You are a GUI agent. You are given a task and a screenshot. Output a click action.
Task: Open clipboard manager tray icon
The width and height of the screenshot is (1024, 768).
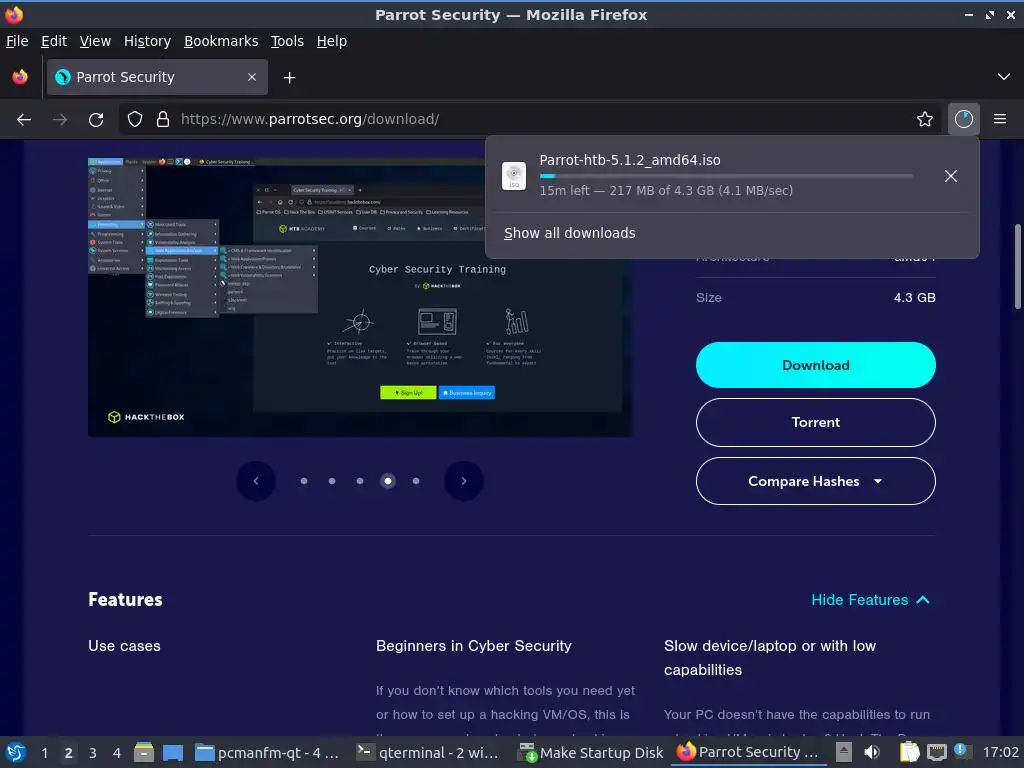coord(909,752)
